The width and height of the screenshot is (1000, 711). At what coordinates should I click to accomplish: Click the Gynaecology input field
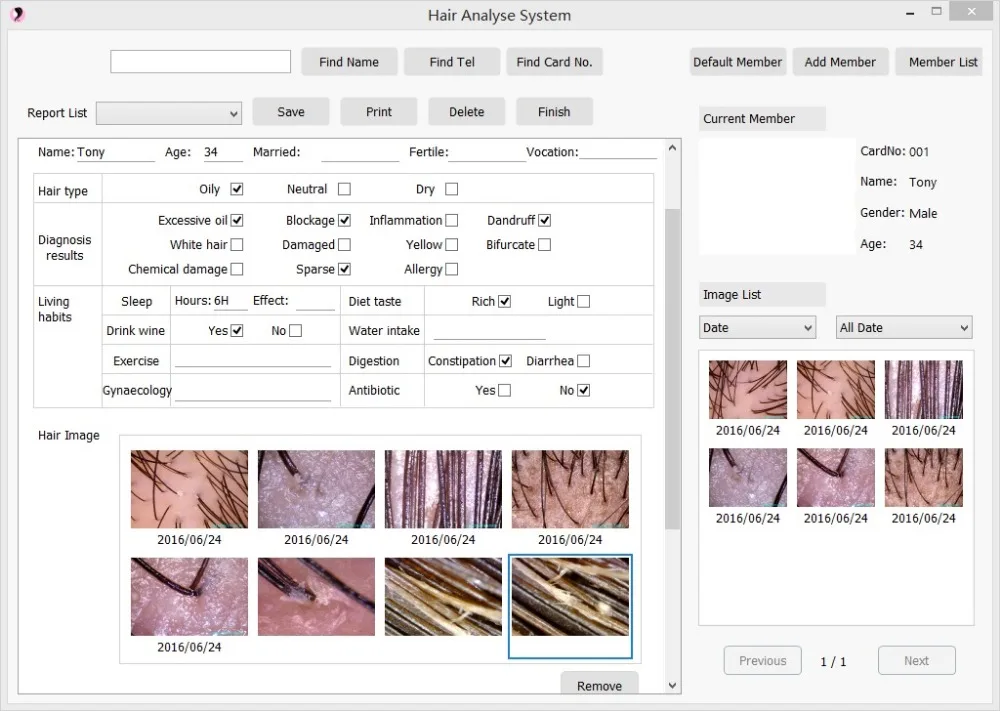coord(253,390)
